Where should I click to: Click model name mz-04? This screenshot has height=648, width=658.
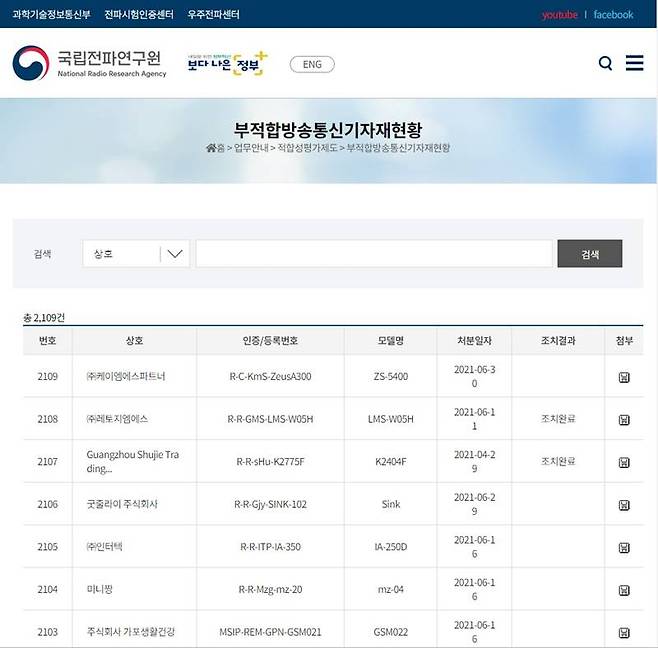point(391,590)
